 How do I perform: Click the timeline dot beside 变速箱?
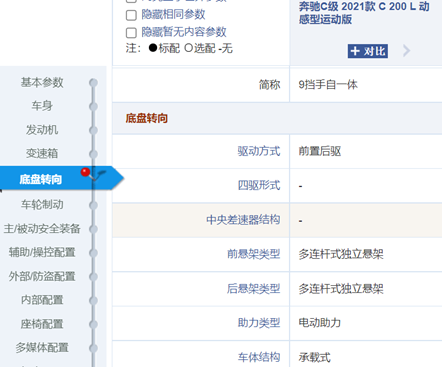pos(93,154)
